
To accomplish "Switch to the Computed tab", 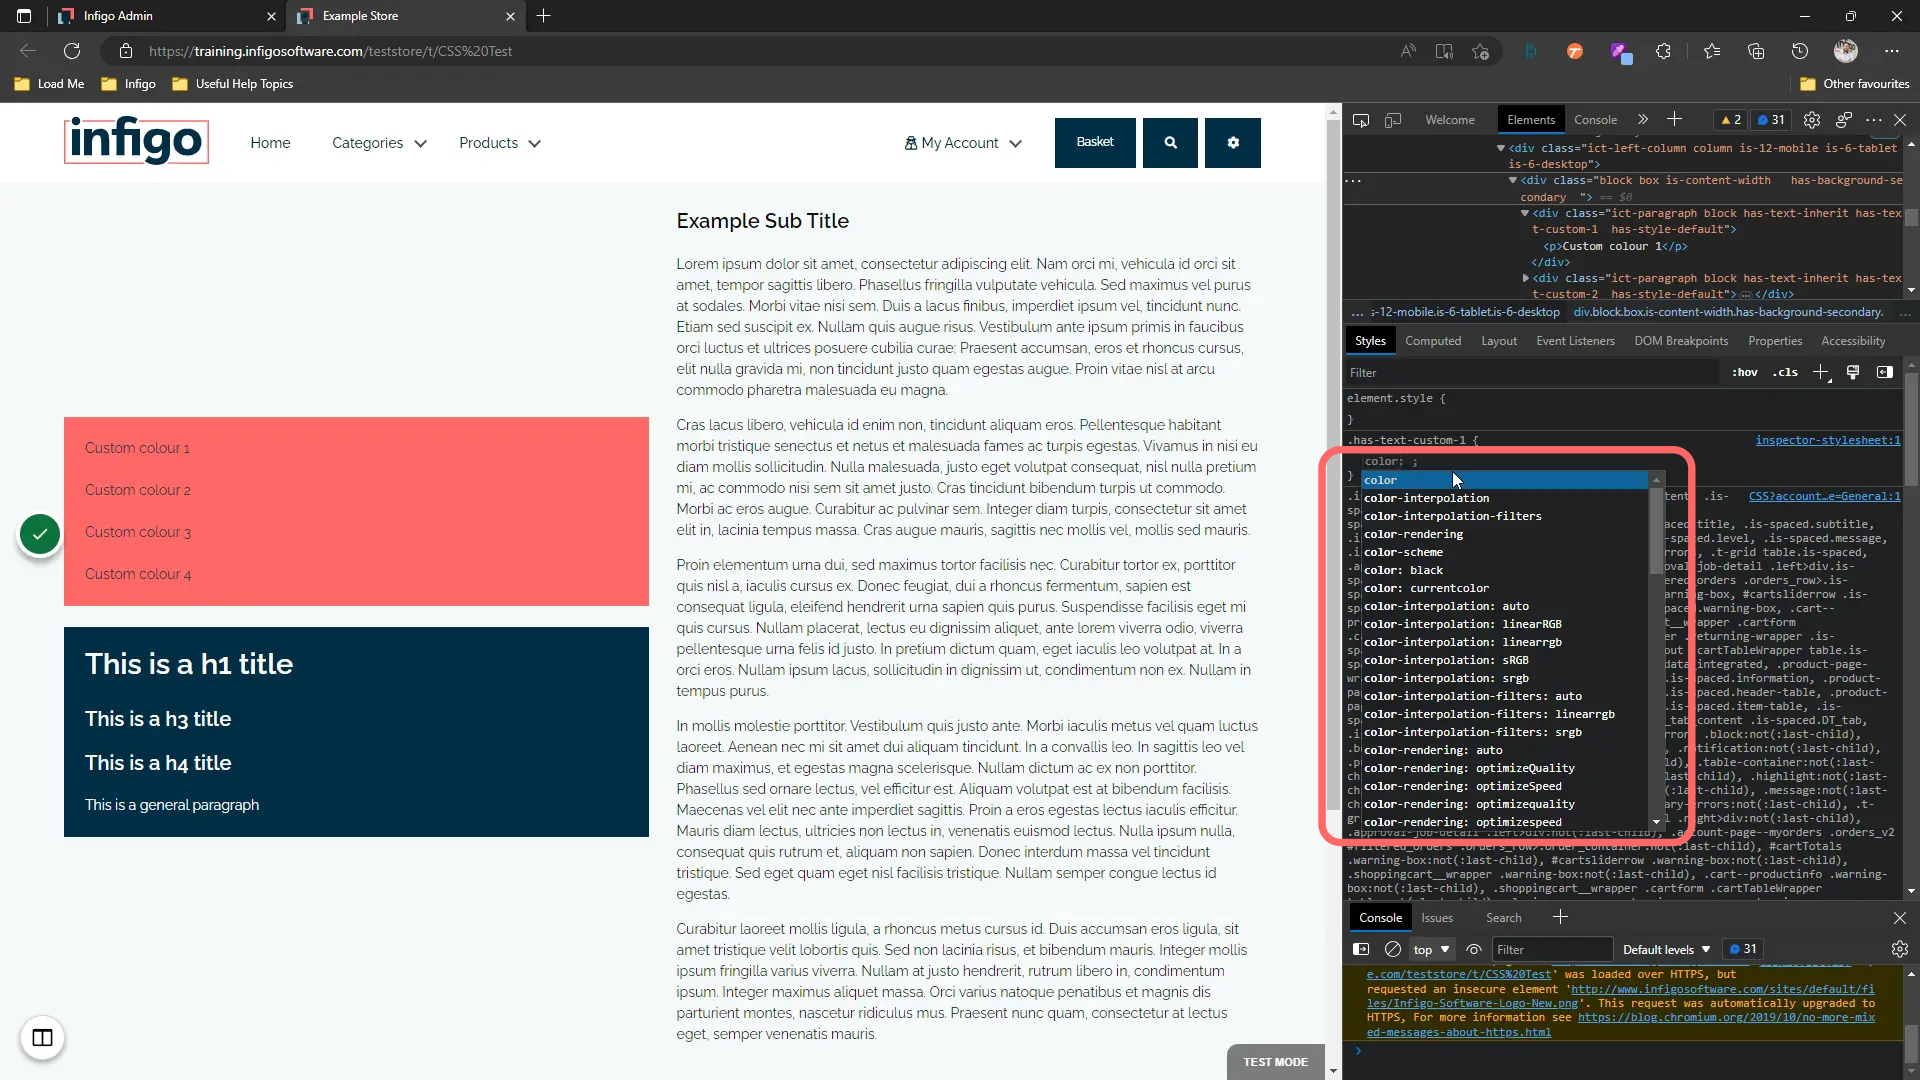I will [1432, 341].
